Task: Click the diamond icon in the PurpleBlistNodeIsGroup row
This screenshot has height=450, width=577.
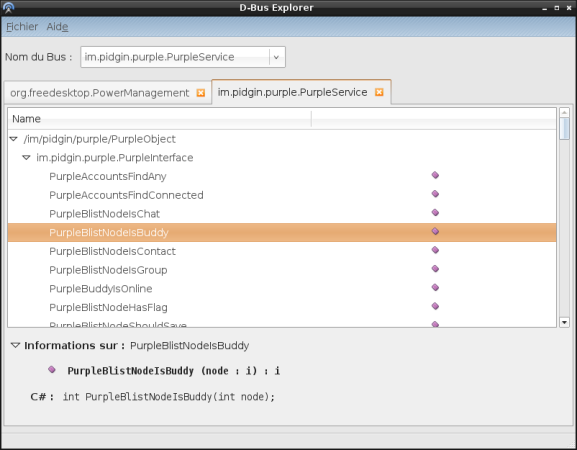Action: point(435,269)
